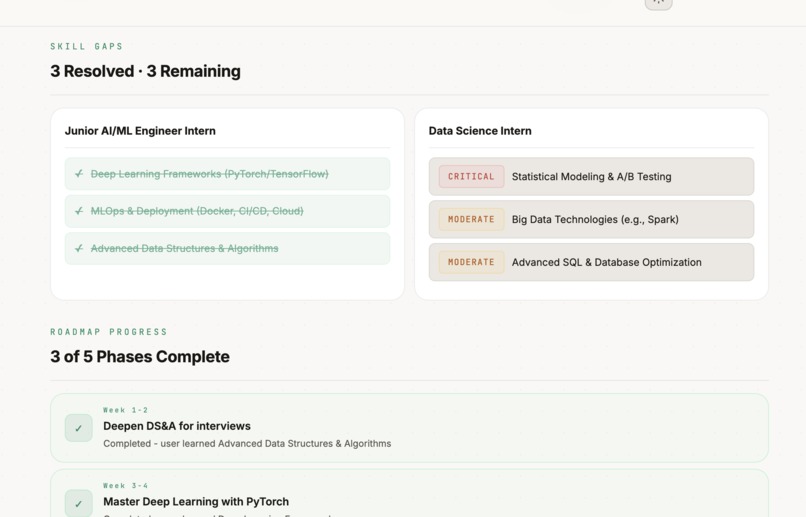Select MODERATE badge for Big Data Technologies
The width and height of the screenshot is (806, 517).
pyautogui.click(x=471, y=219)
